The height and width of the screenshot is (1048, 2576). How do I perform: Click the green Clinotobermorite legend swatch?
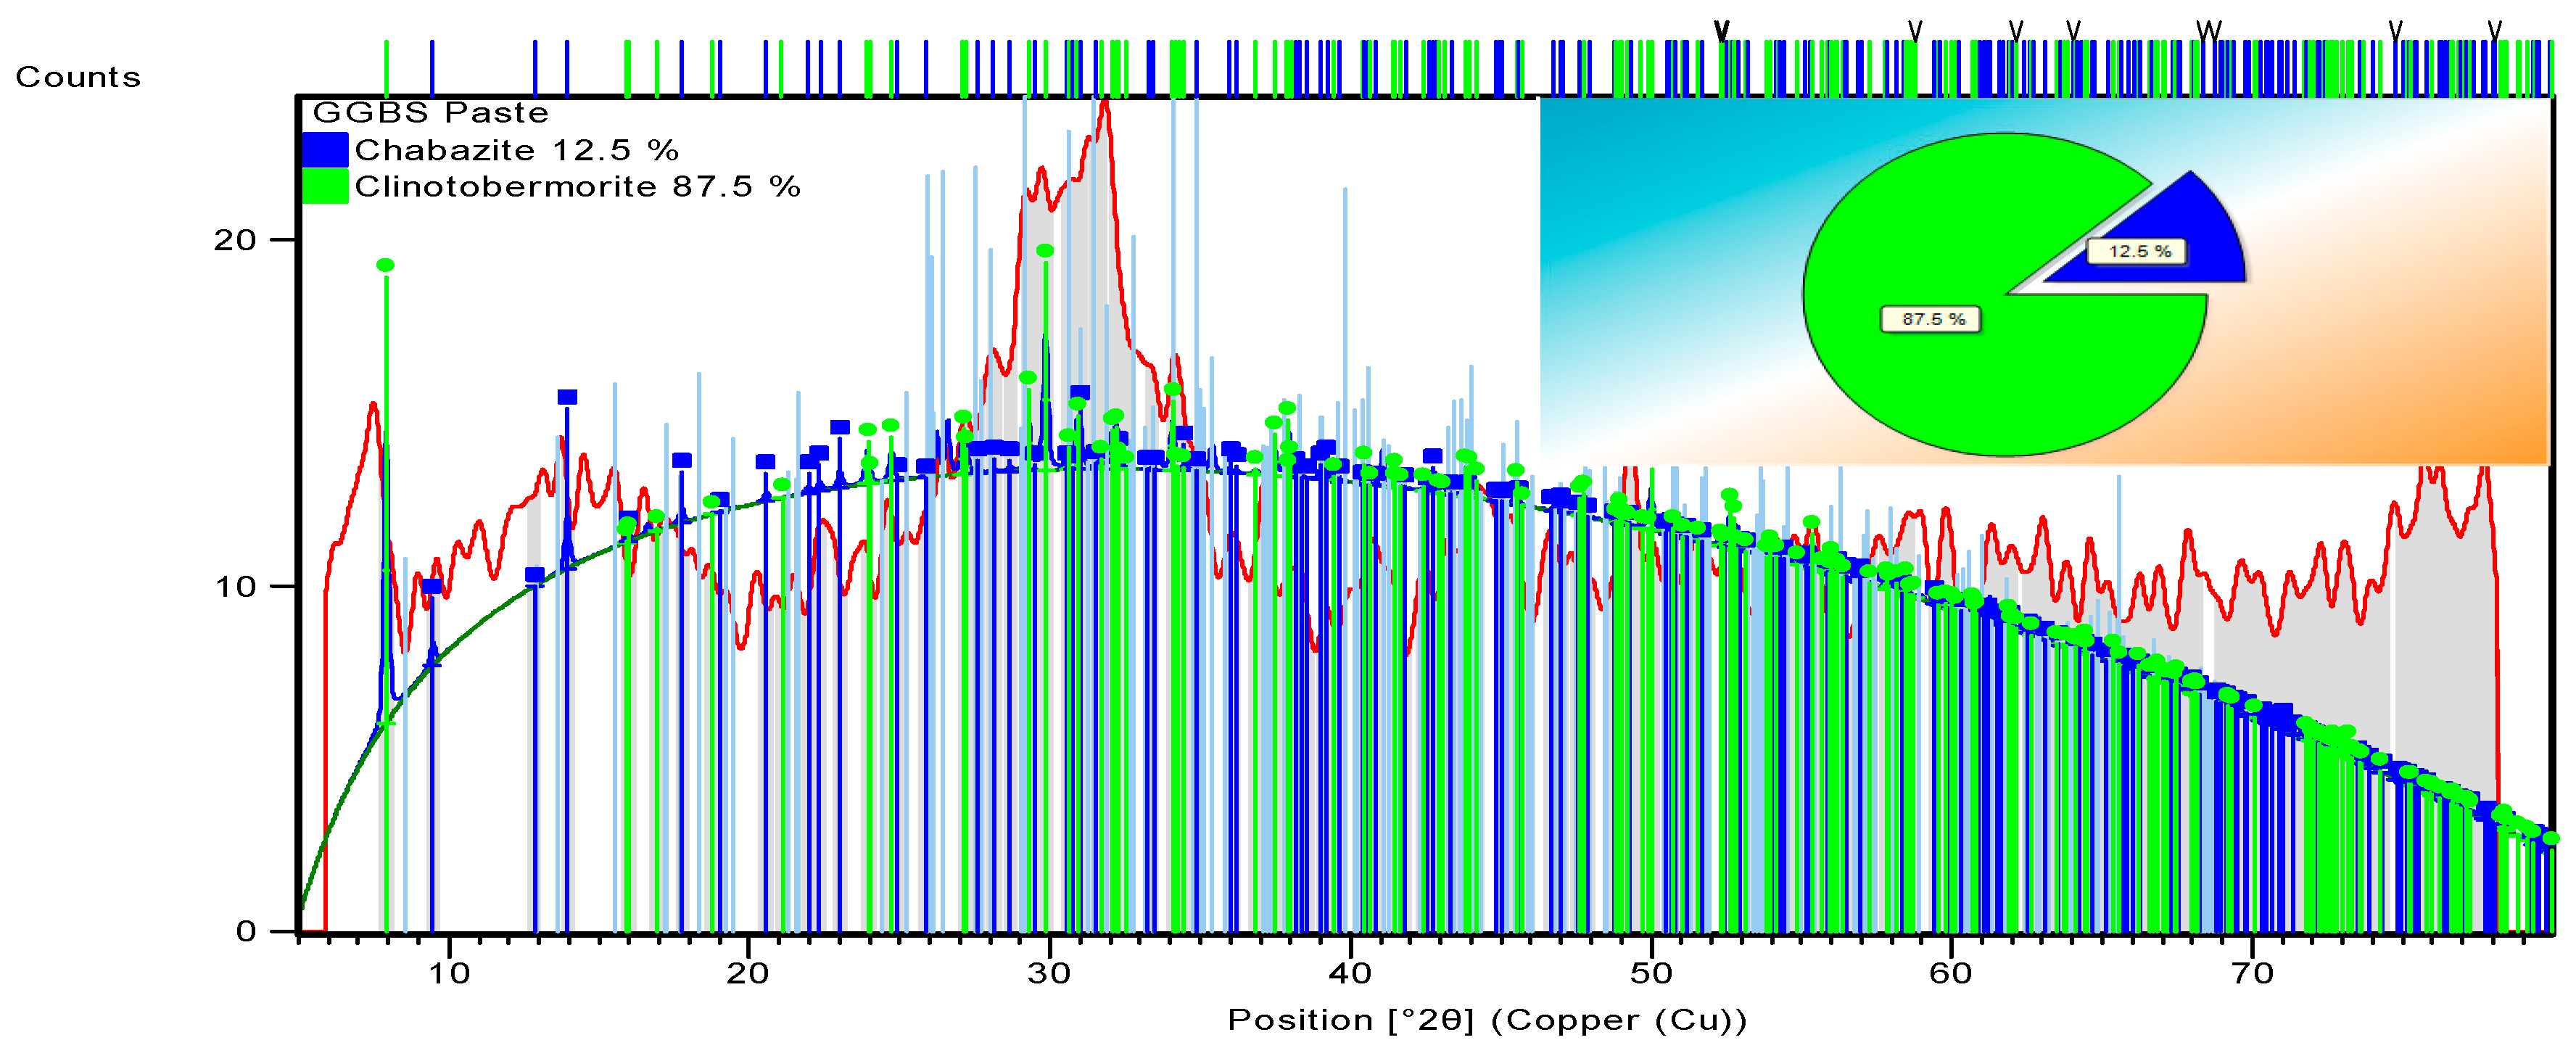pos(325,187)
